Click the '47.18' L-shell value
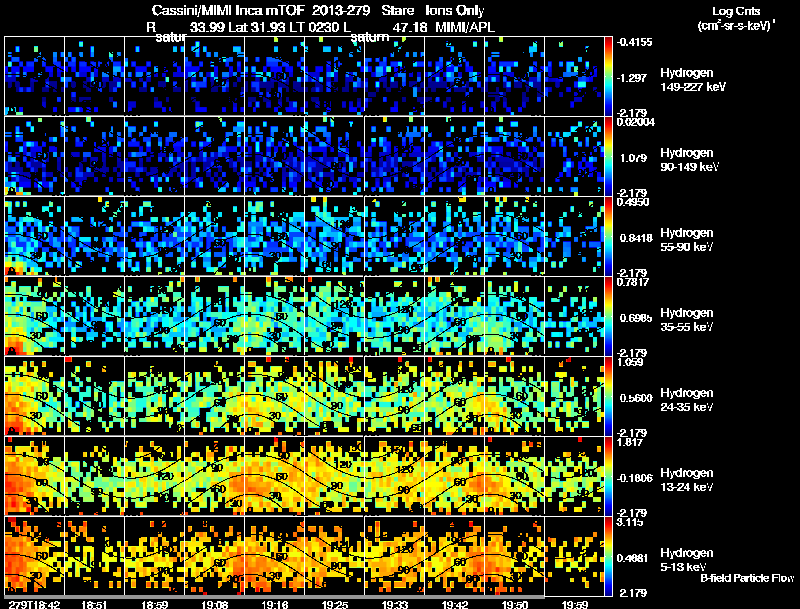The height and width of the screenshot is (609, 800). 409,27
